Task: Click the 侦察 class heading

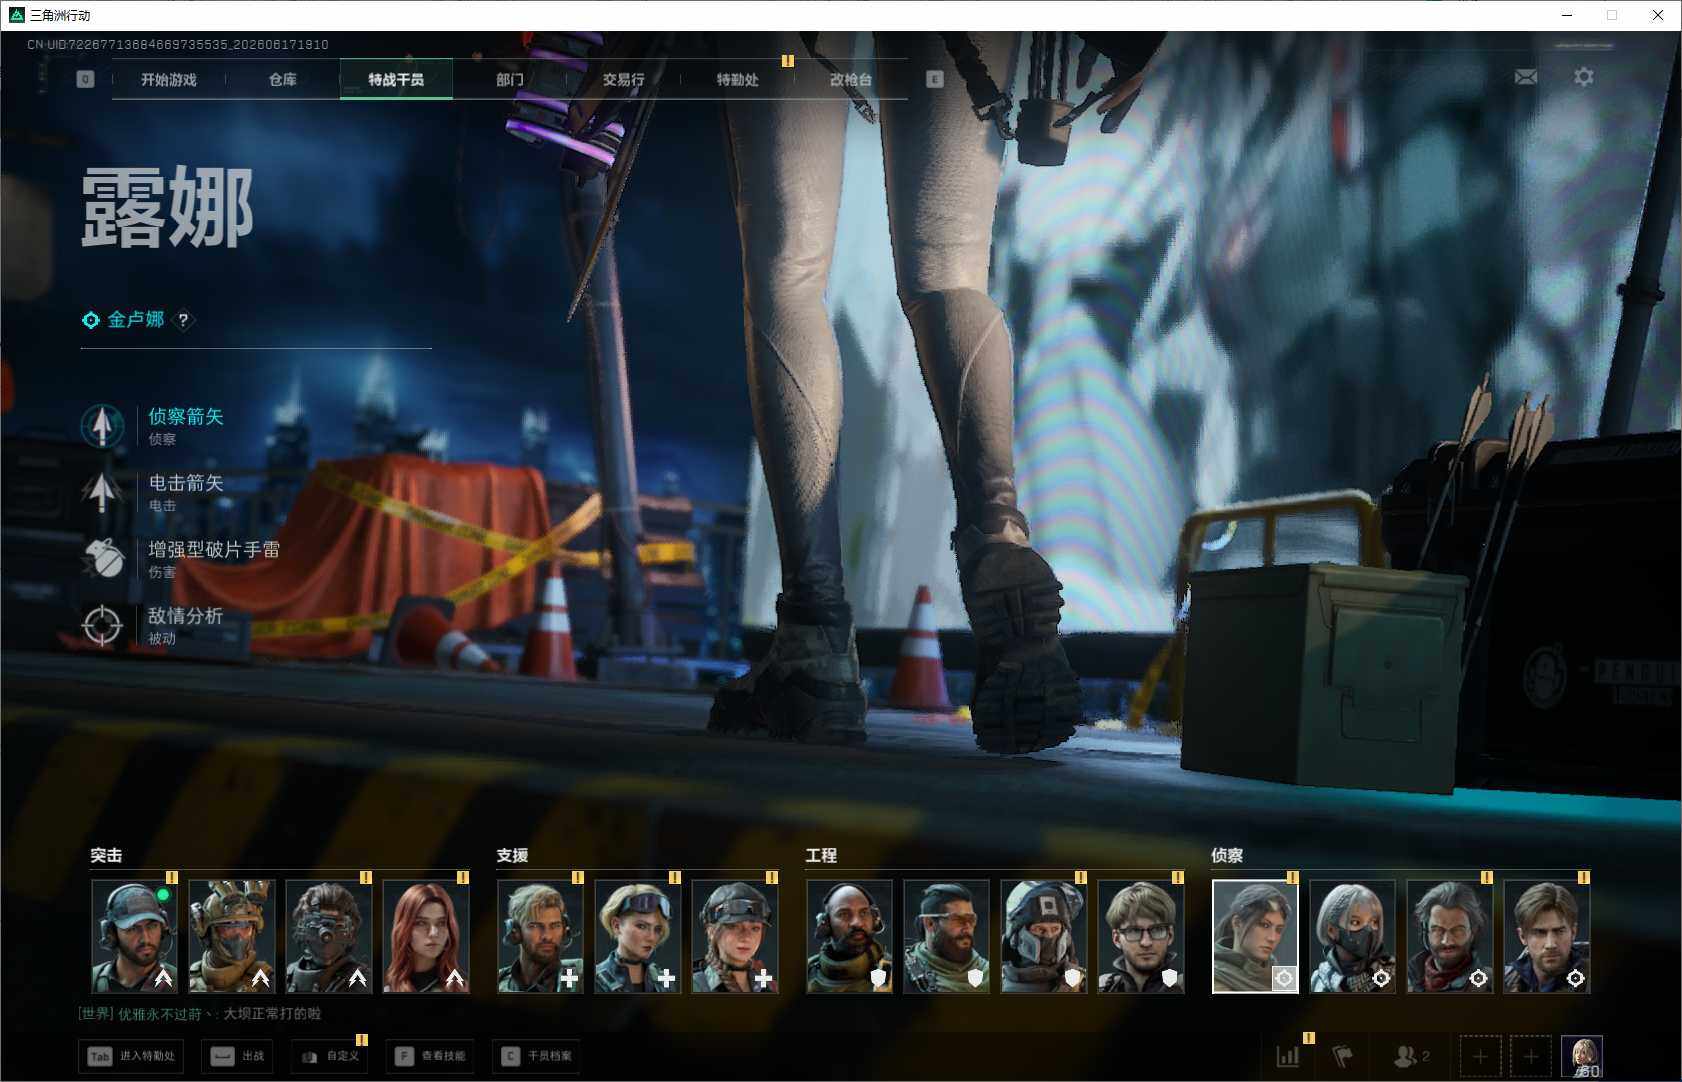Action: 1227,855
